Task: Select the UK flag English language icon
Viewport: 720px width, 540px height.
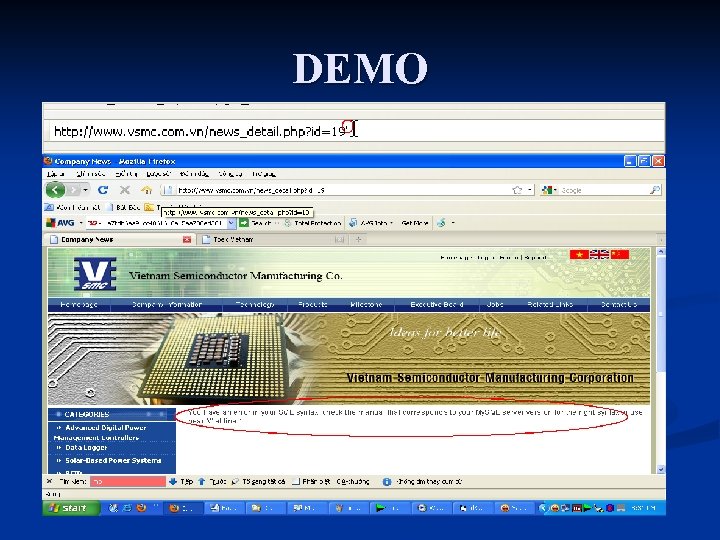Action: click(x=599, y=254)
